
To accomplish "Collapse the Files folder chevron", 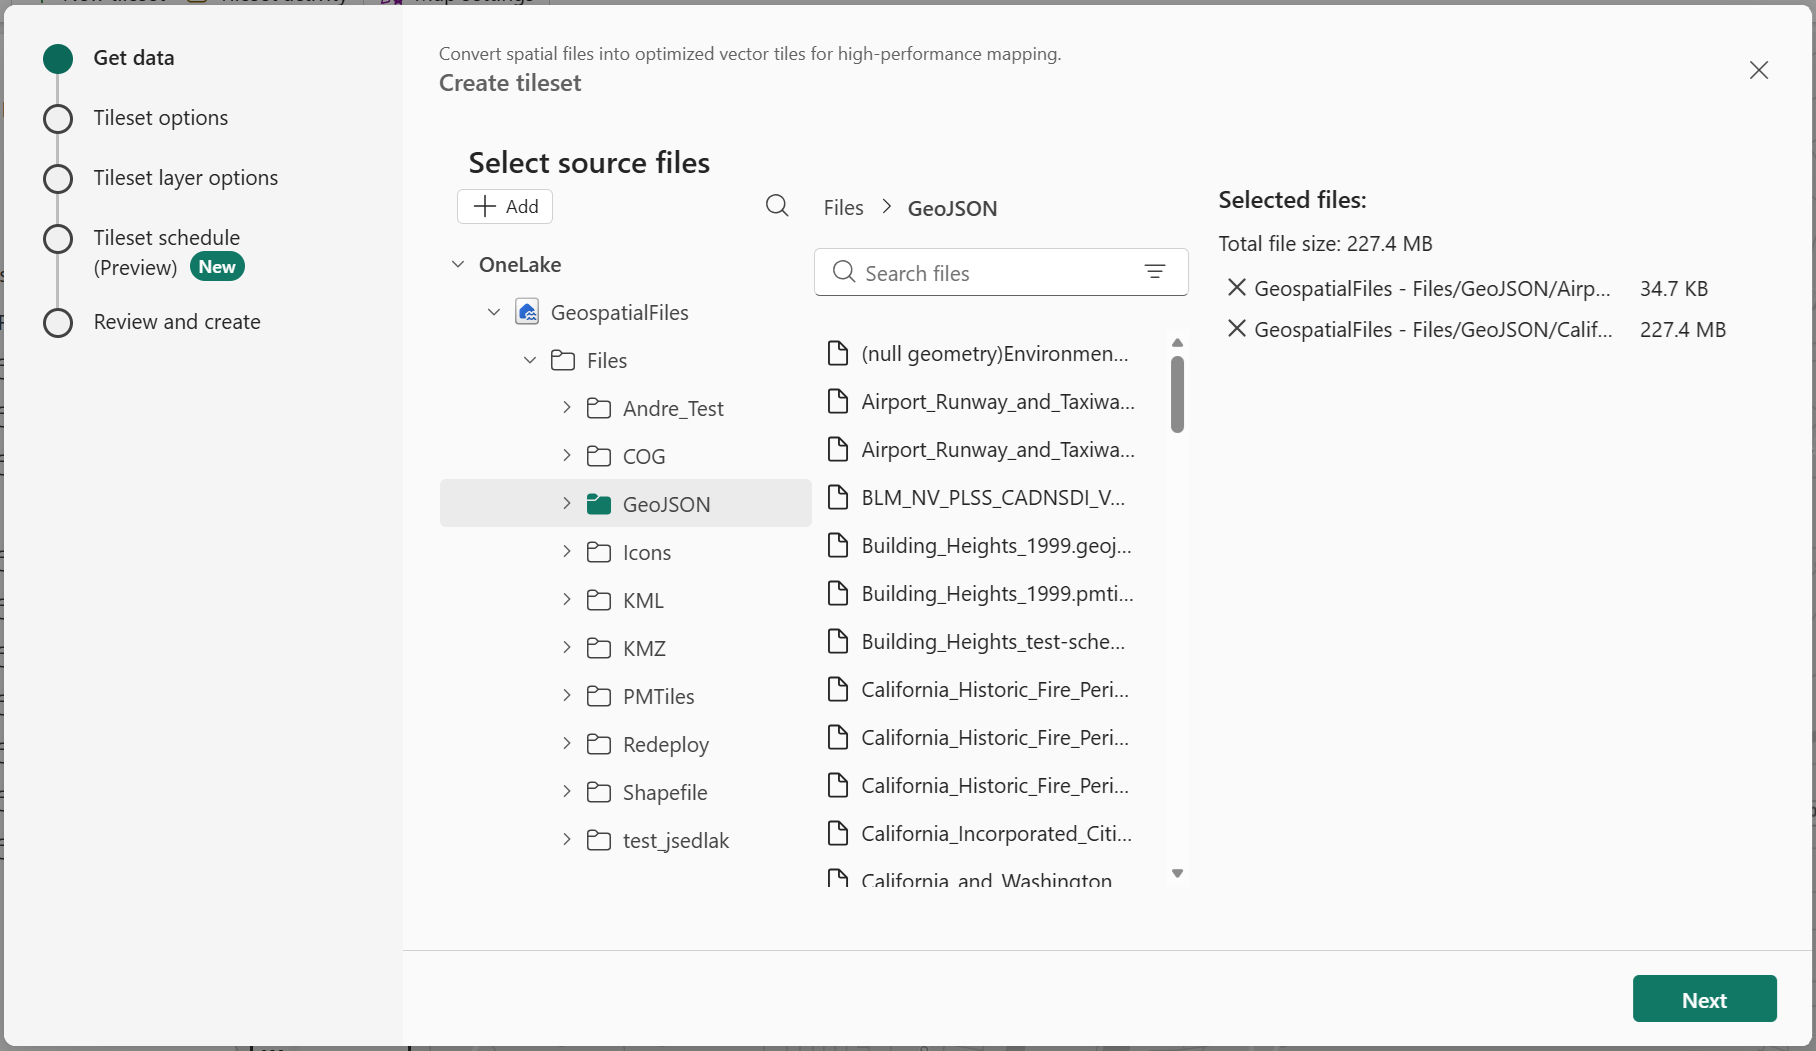I will [530, 360].
